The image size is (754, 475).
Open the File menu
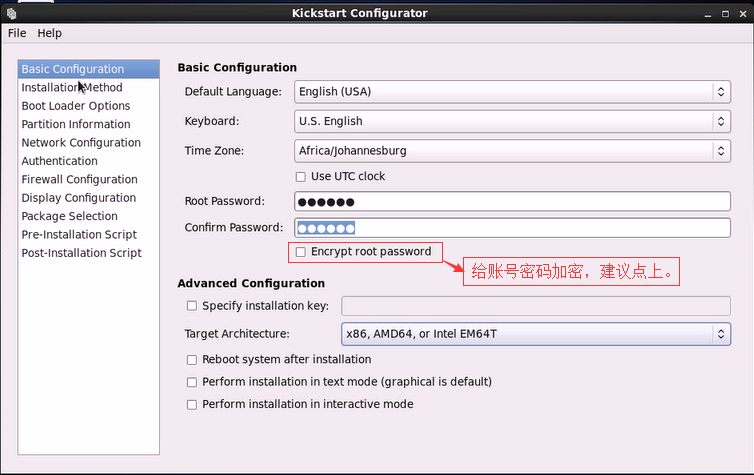point(17,33)
